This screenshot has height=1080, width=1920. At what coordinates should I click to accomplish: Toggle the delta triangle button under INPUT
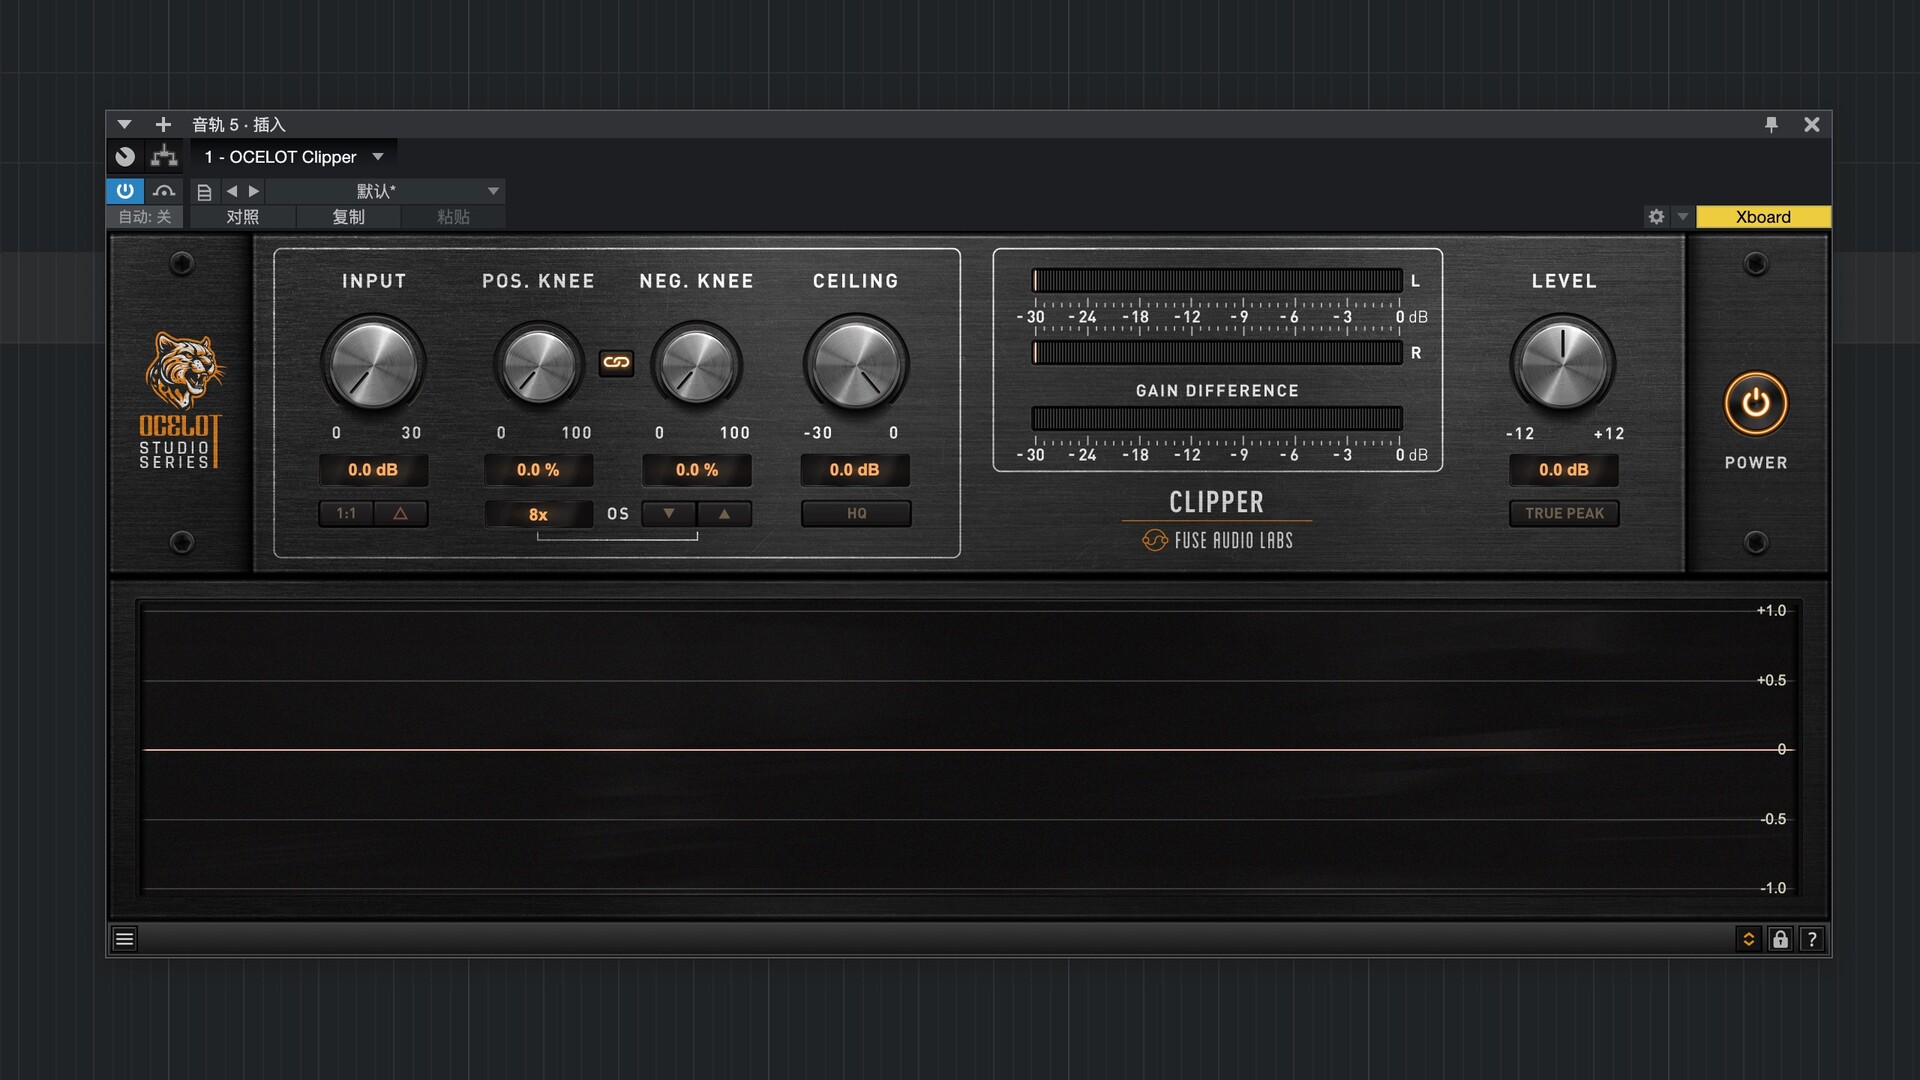pyautogui.click(x=401, y=514)
